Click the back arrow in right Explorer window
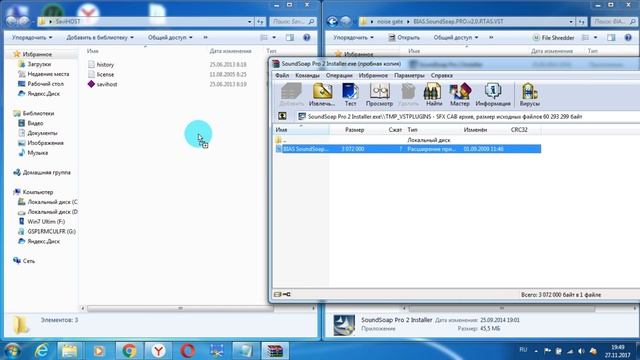 tap(332, 21)
